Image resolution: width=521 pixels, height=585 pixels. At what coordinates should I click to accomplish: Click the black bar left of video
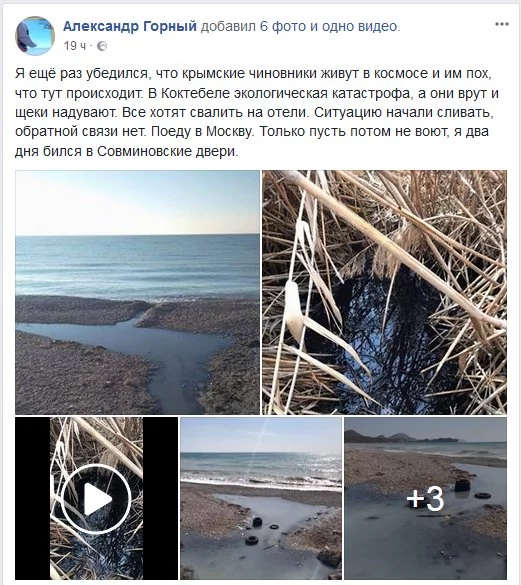pyautogui.click(x=32, y=498)
